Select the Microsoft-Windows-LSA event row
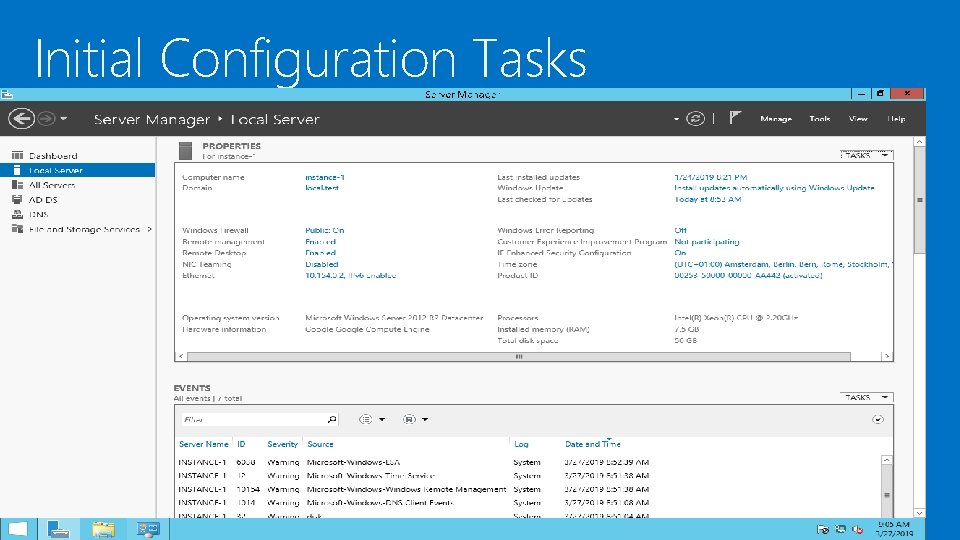This screenshot has height=540, width=960. (x=528, y=462)
